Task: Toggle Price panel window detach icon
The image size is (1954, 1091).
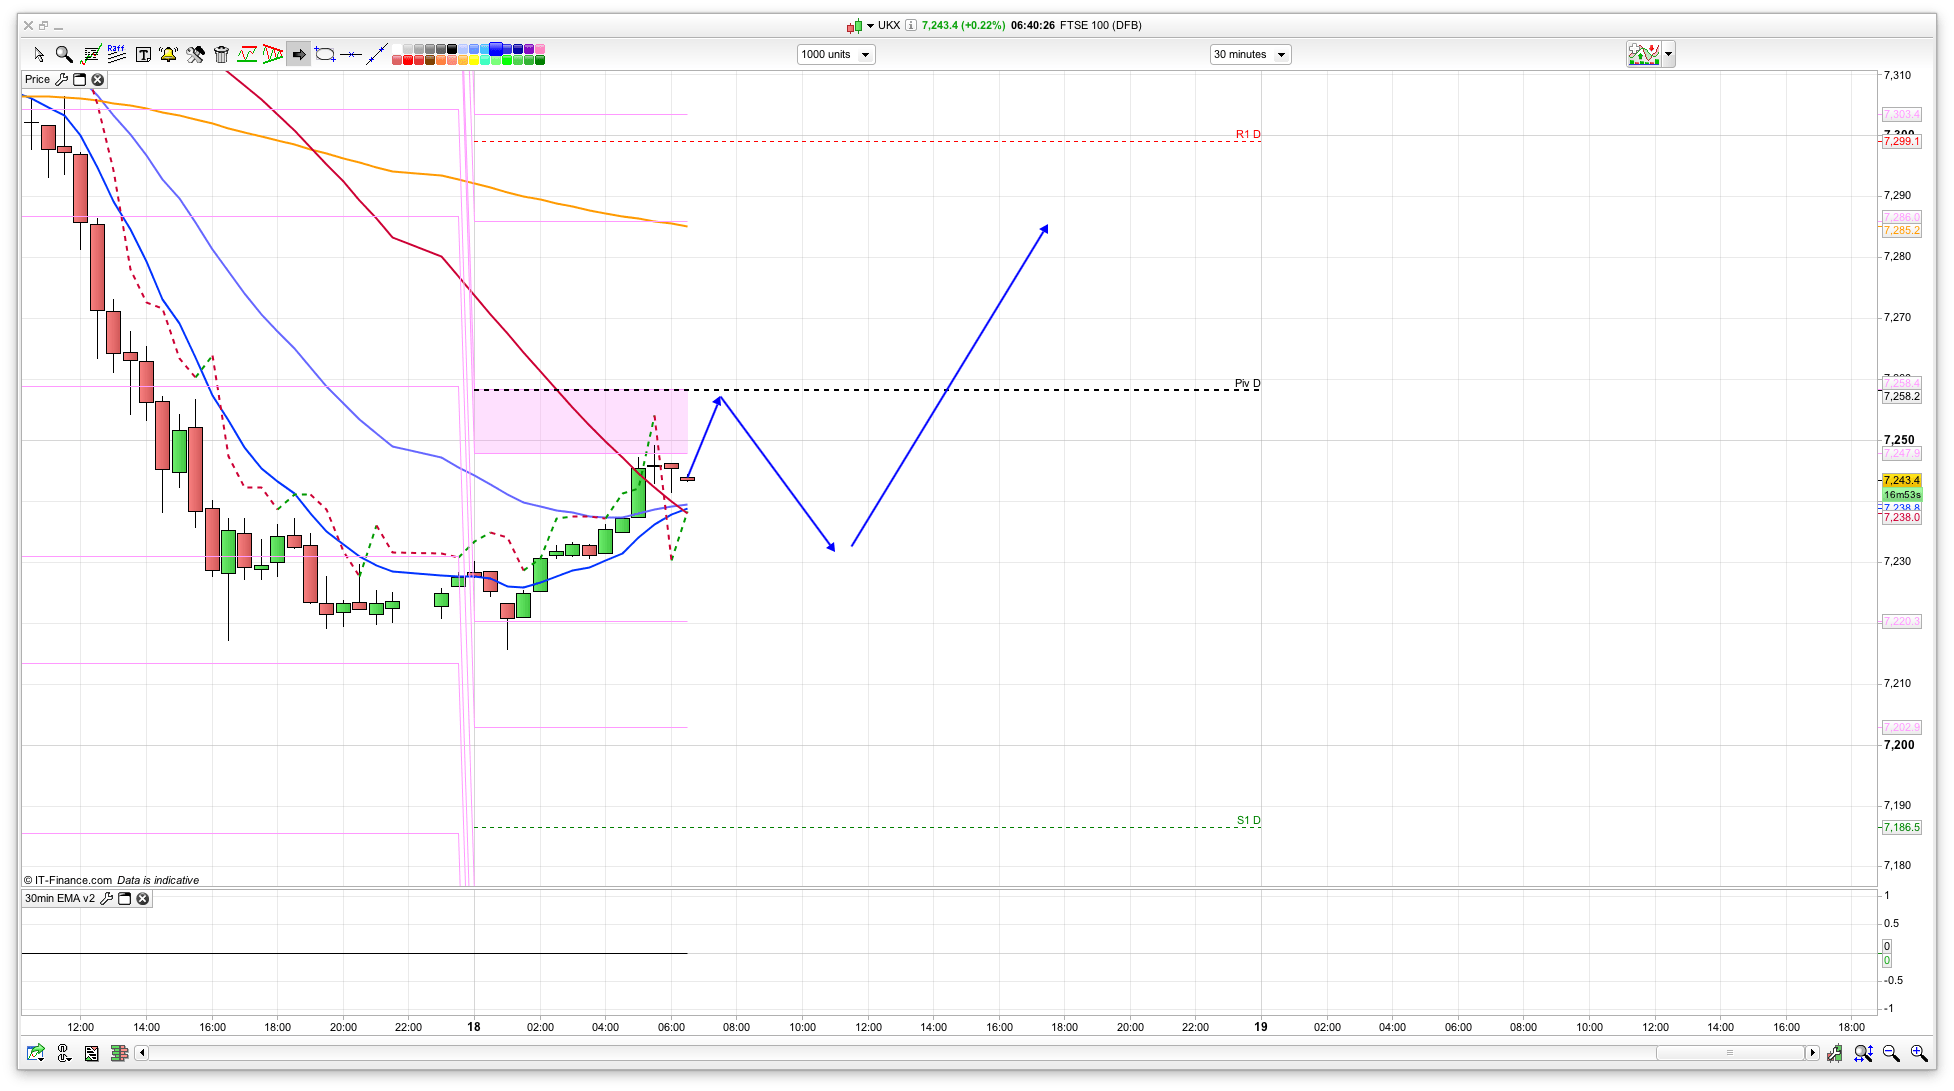Action: [x=80, y=80]
